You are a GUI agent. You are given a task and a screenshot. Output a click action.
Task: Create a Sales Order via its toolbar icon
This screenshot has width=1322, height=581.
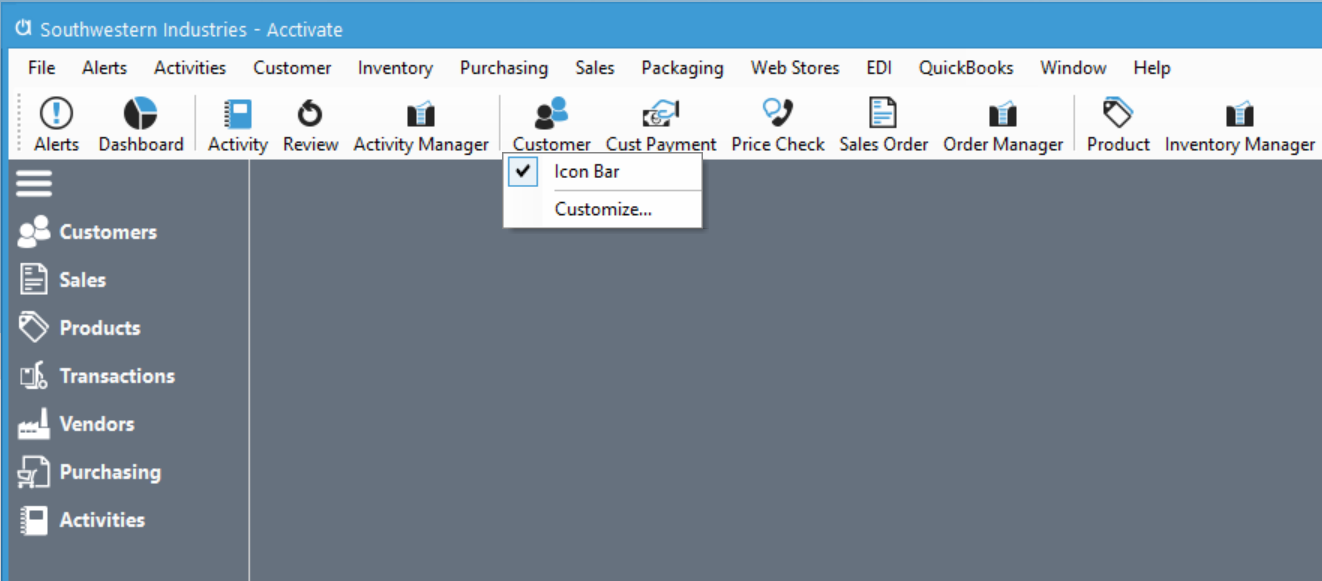pyautogui.click(x=883, y=120)
